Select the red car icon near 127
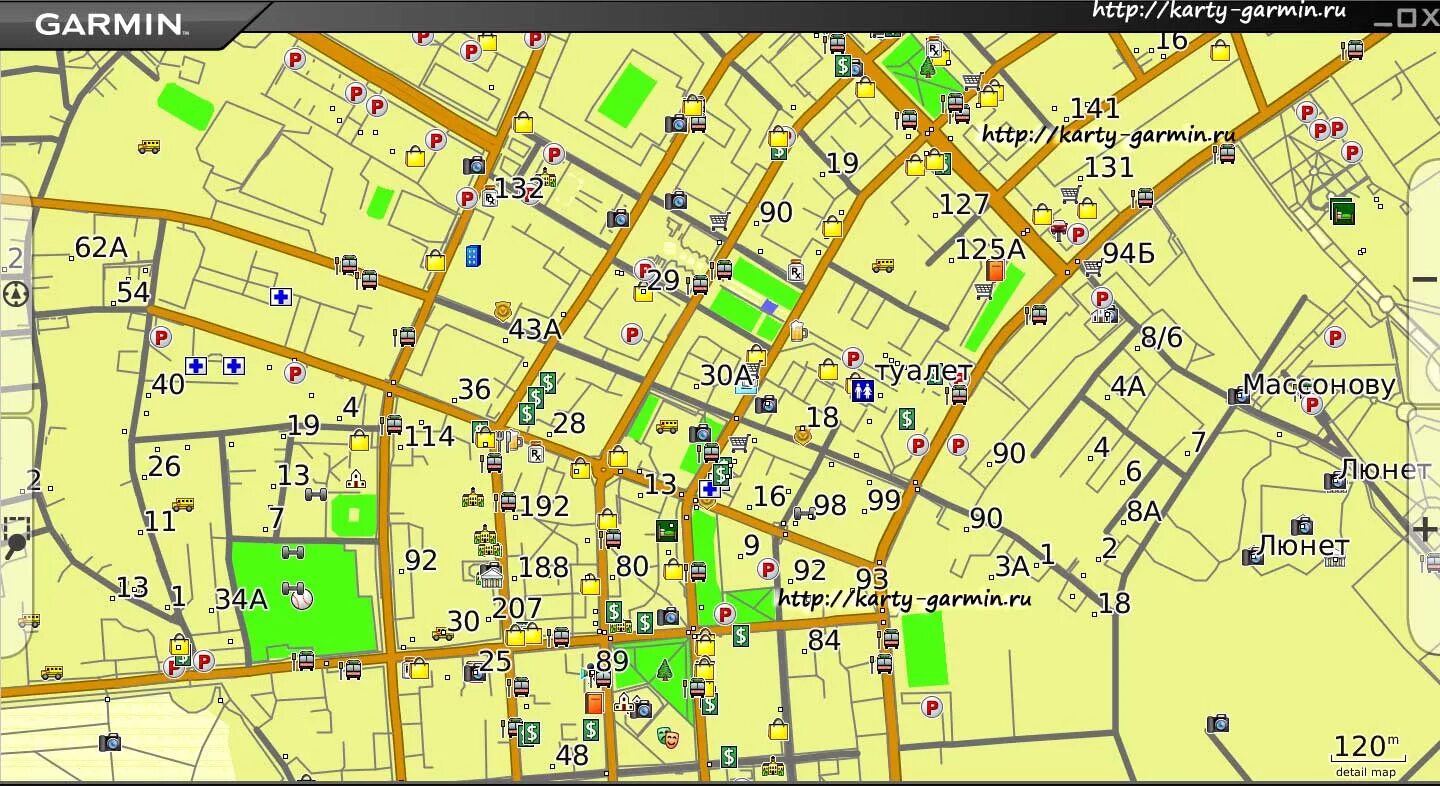This screenshot has width=1440, height=786. 1059,229
